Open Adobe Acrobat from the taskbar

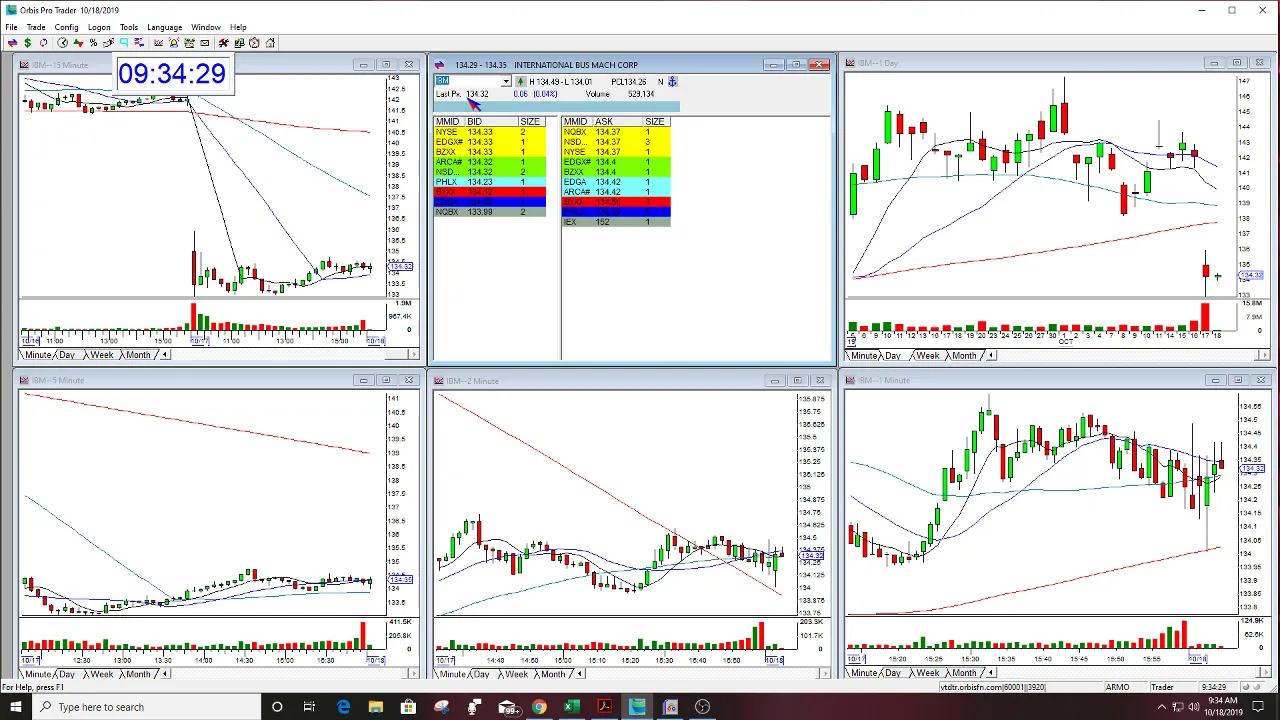click(x=604, y=707)
